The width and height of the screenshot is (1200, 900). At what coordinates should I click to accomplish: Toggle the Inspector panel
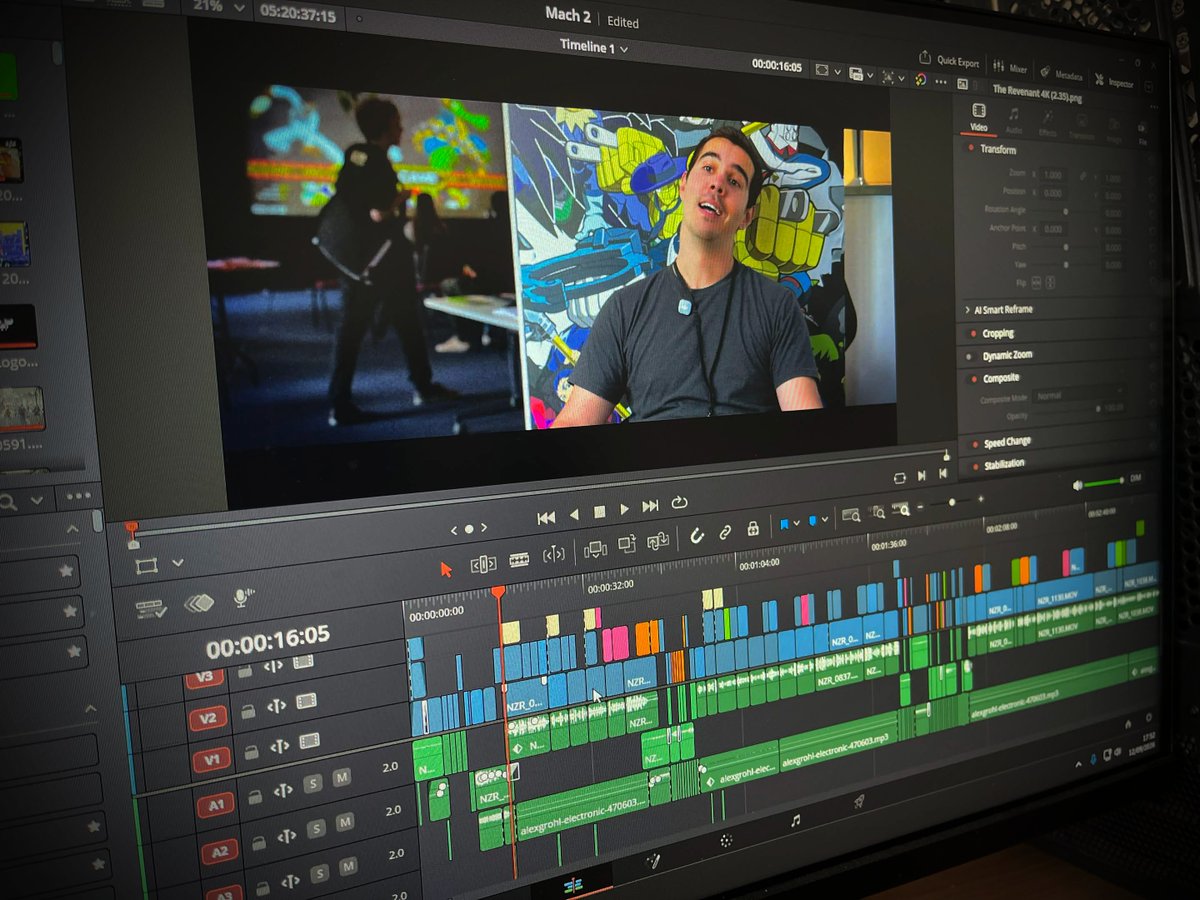click(x=1114, y=81)
